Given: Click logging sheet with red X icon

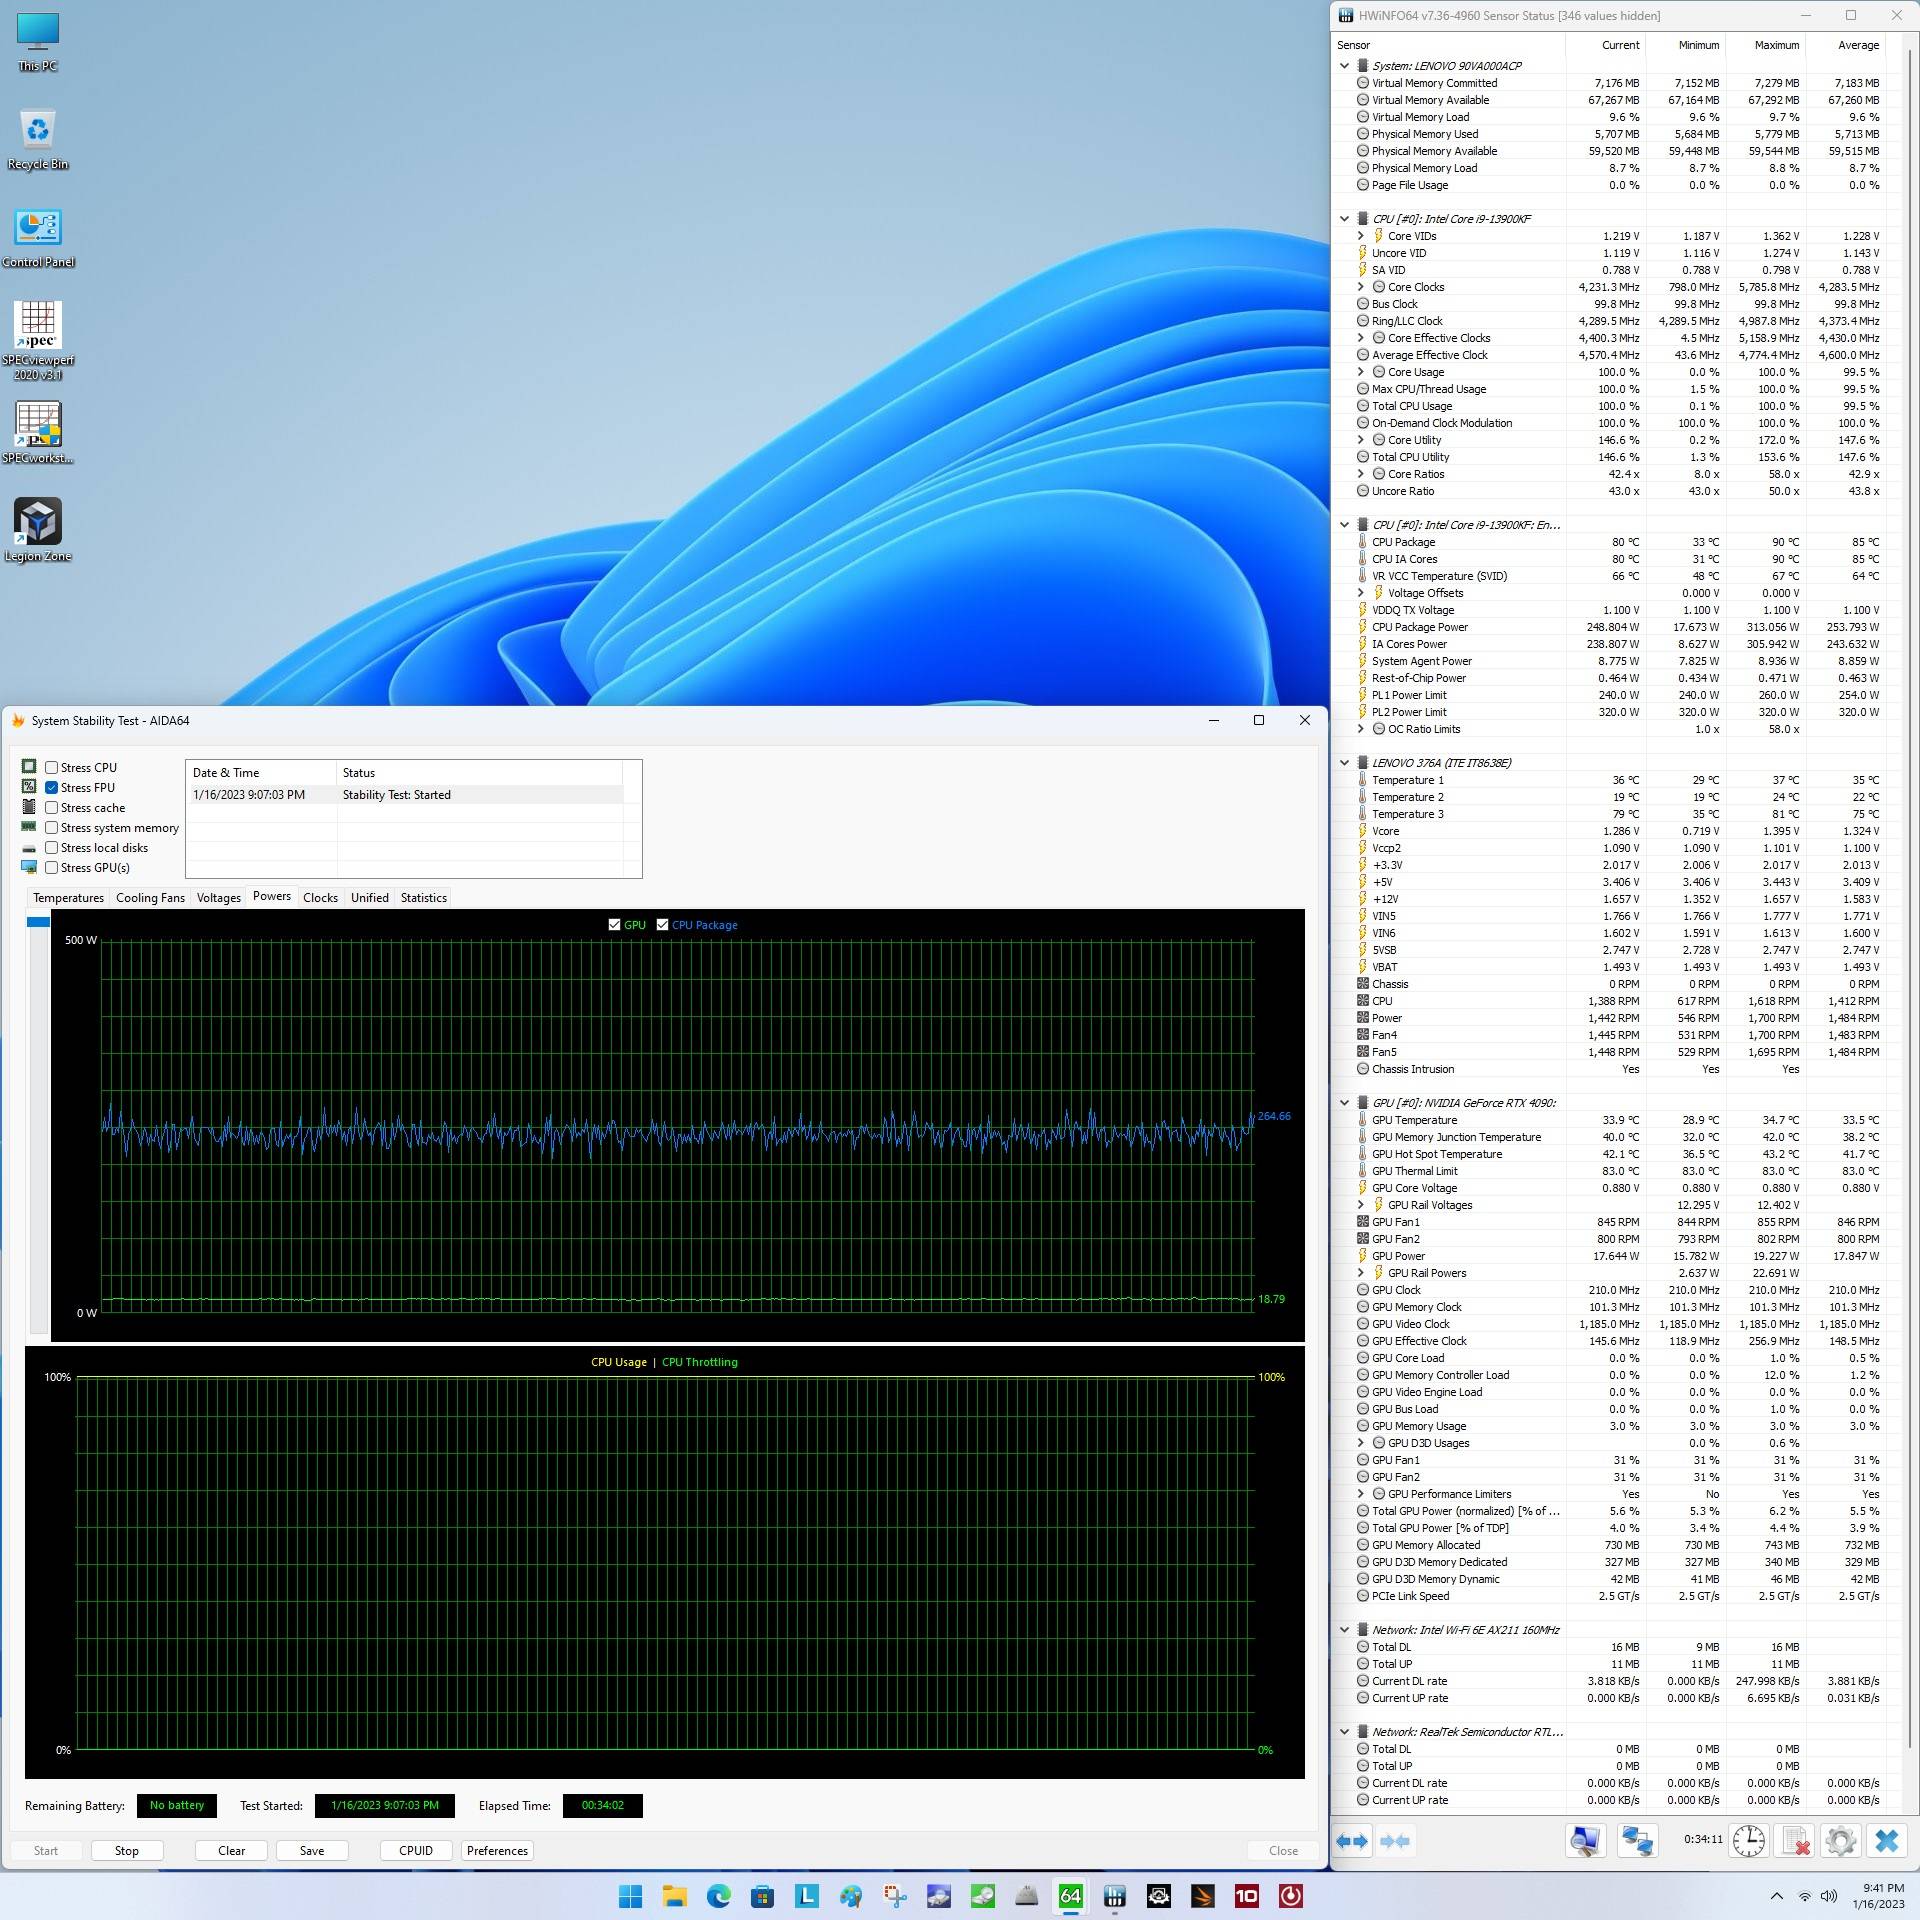Looking at the screenshot, I should (1795, 1841).
